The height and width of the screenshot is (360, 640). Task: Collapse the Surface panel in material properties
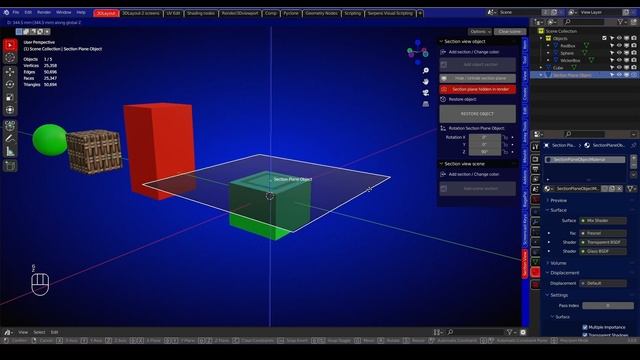(548, 210)
